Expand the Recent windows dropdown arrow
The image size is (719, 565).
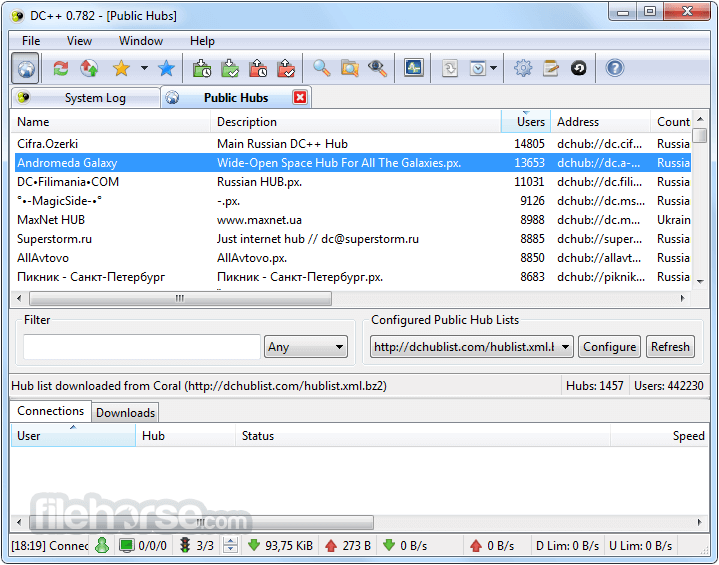[493, 69]
